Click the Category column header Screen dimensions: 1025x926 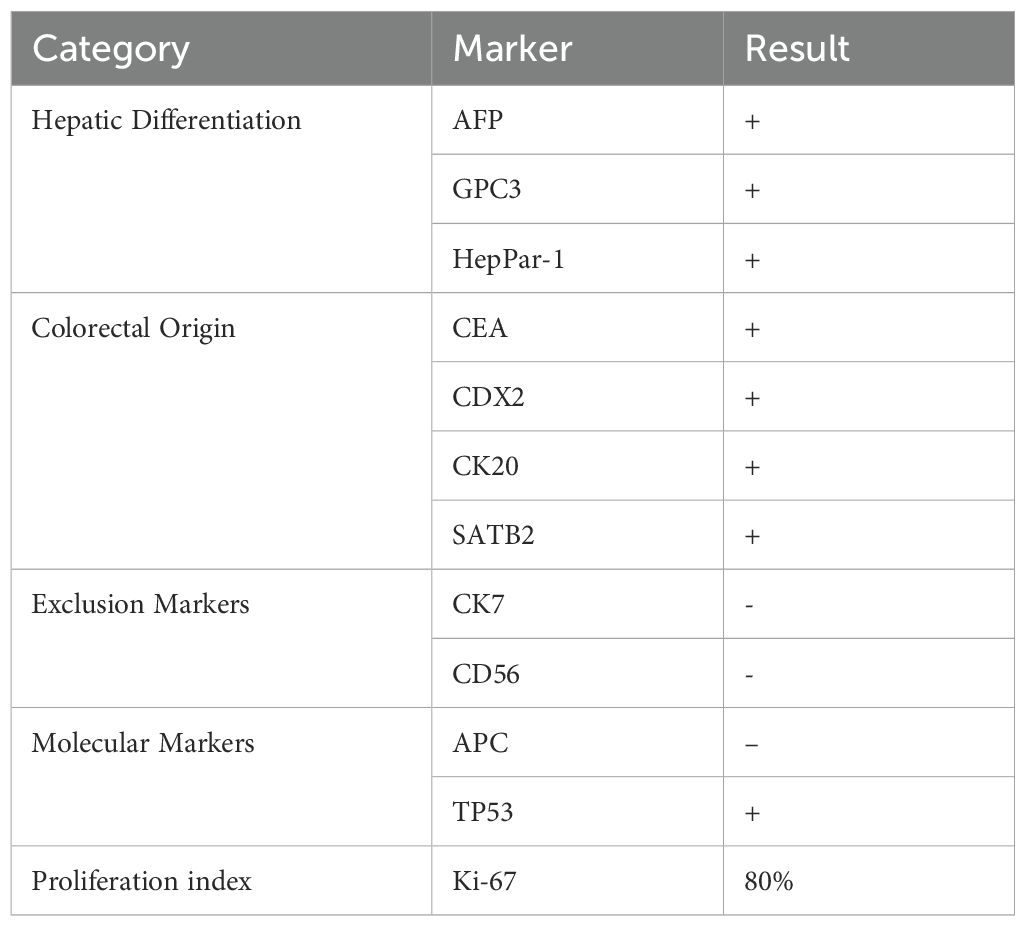click(110, 49)
